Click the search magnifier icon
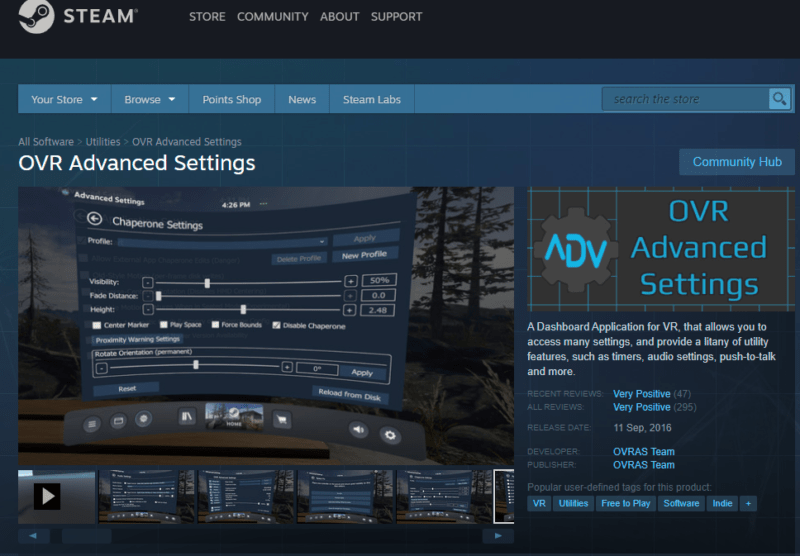 (779, 98)
